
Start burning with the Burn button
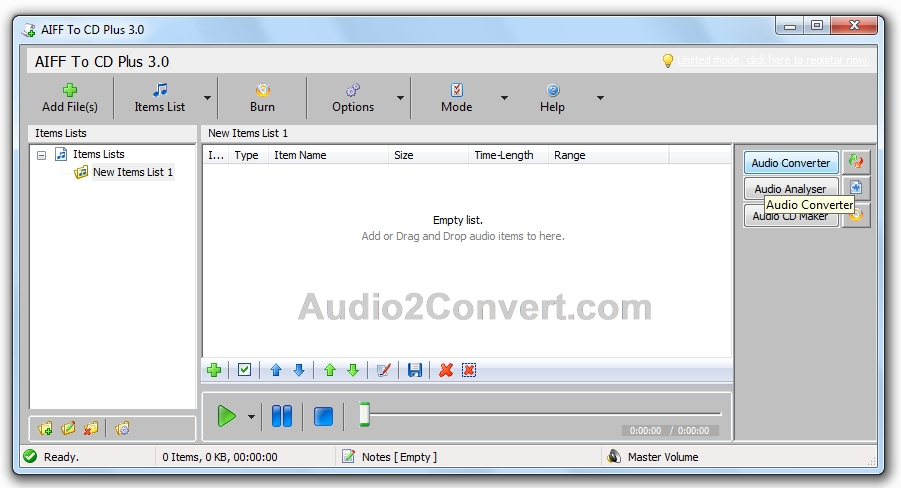coord(262,98)
